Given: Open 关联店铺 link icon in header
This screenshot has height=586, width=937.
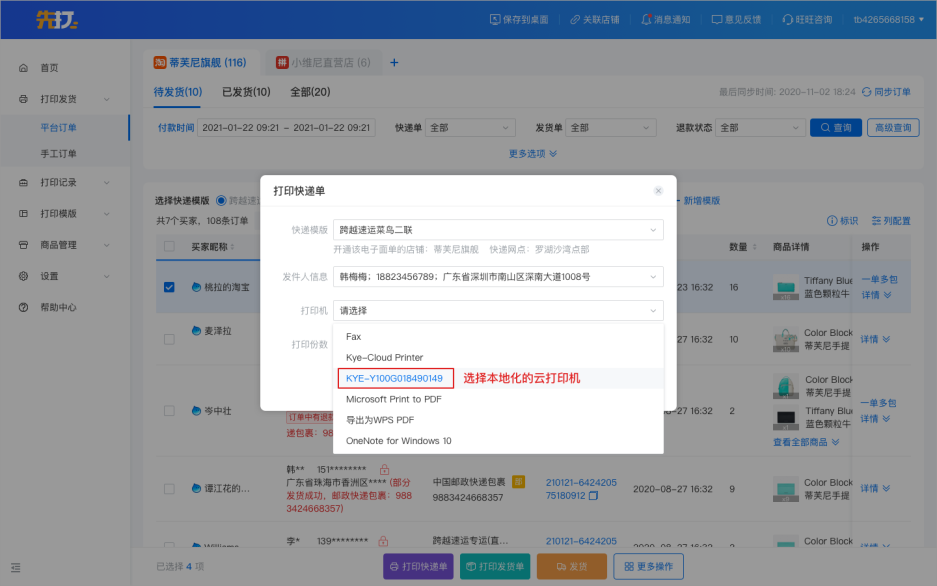Looking at the screenshot, I should click(575, 19).
